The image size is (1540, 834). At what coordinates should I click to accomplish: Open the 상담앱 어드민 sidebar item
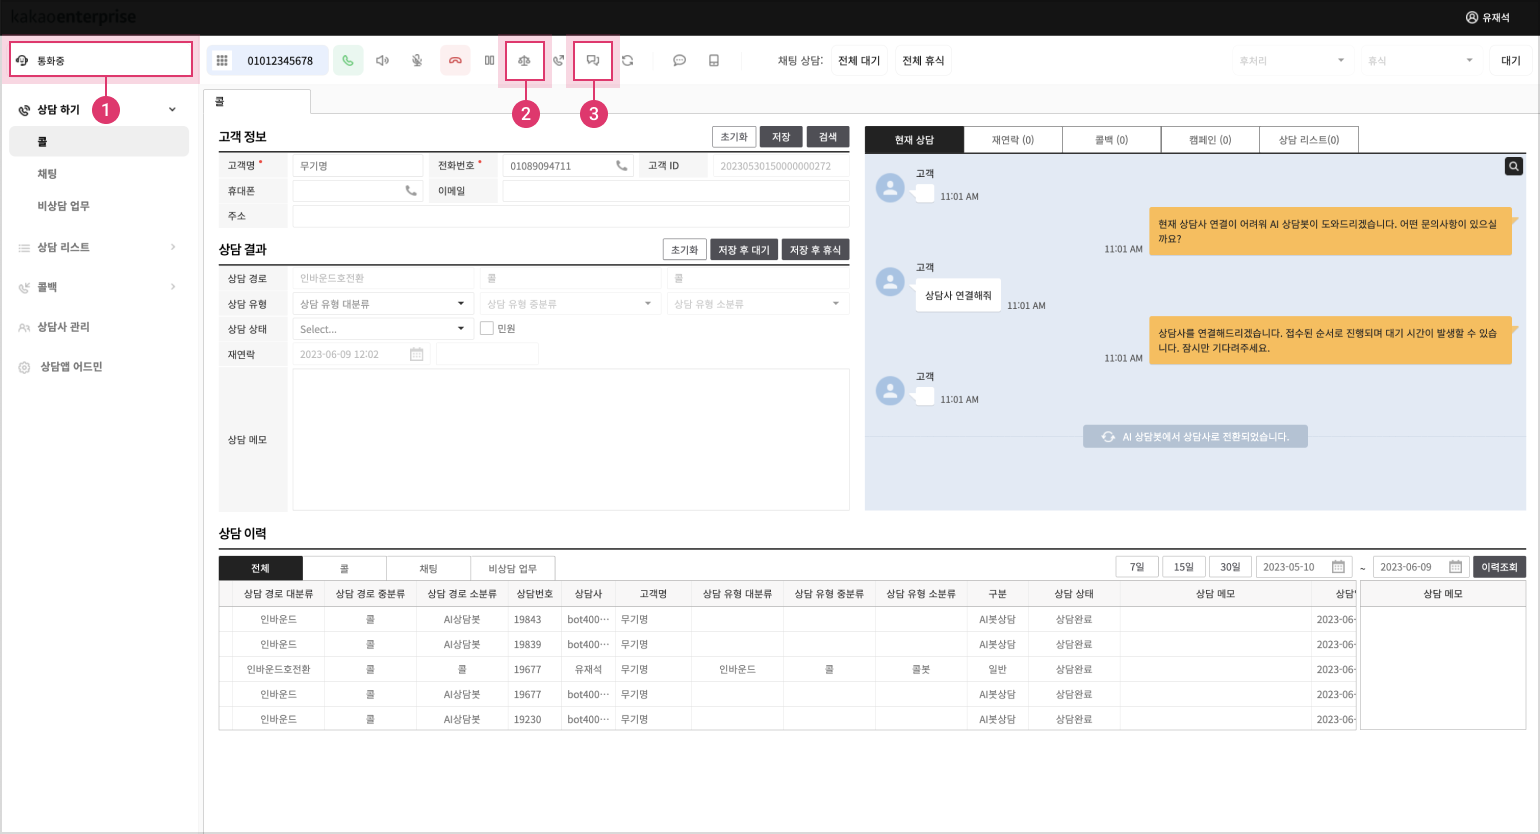(70, 367)
